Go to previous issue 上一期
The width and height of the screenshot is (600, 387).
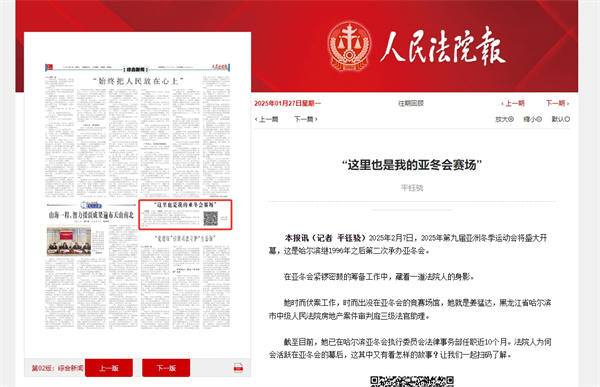pos(513,103)
